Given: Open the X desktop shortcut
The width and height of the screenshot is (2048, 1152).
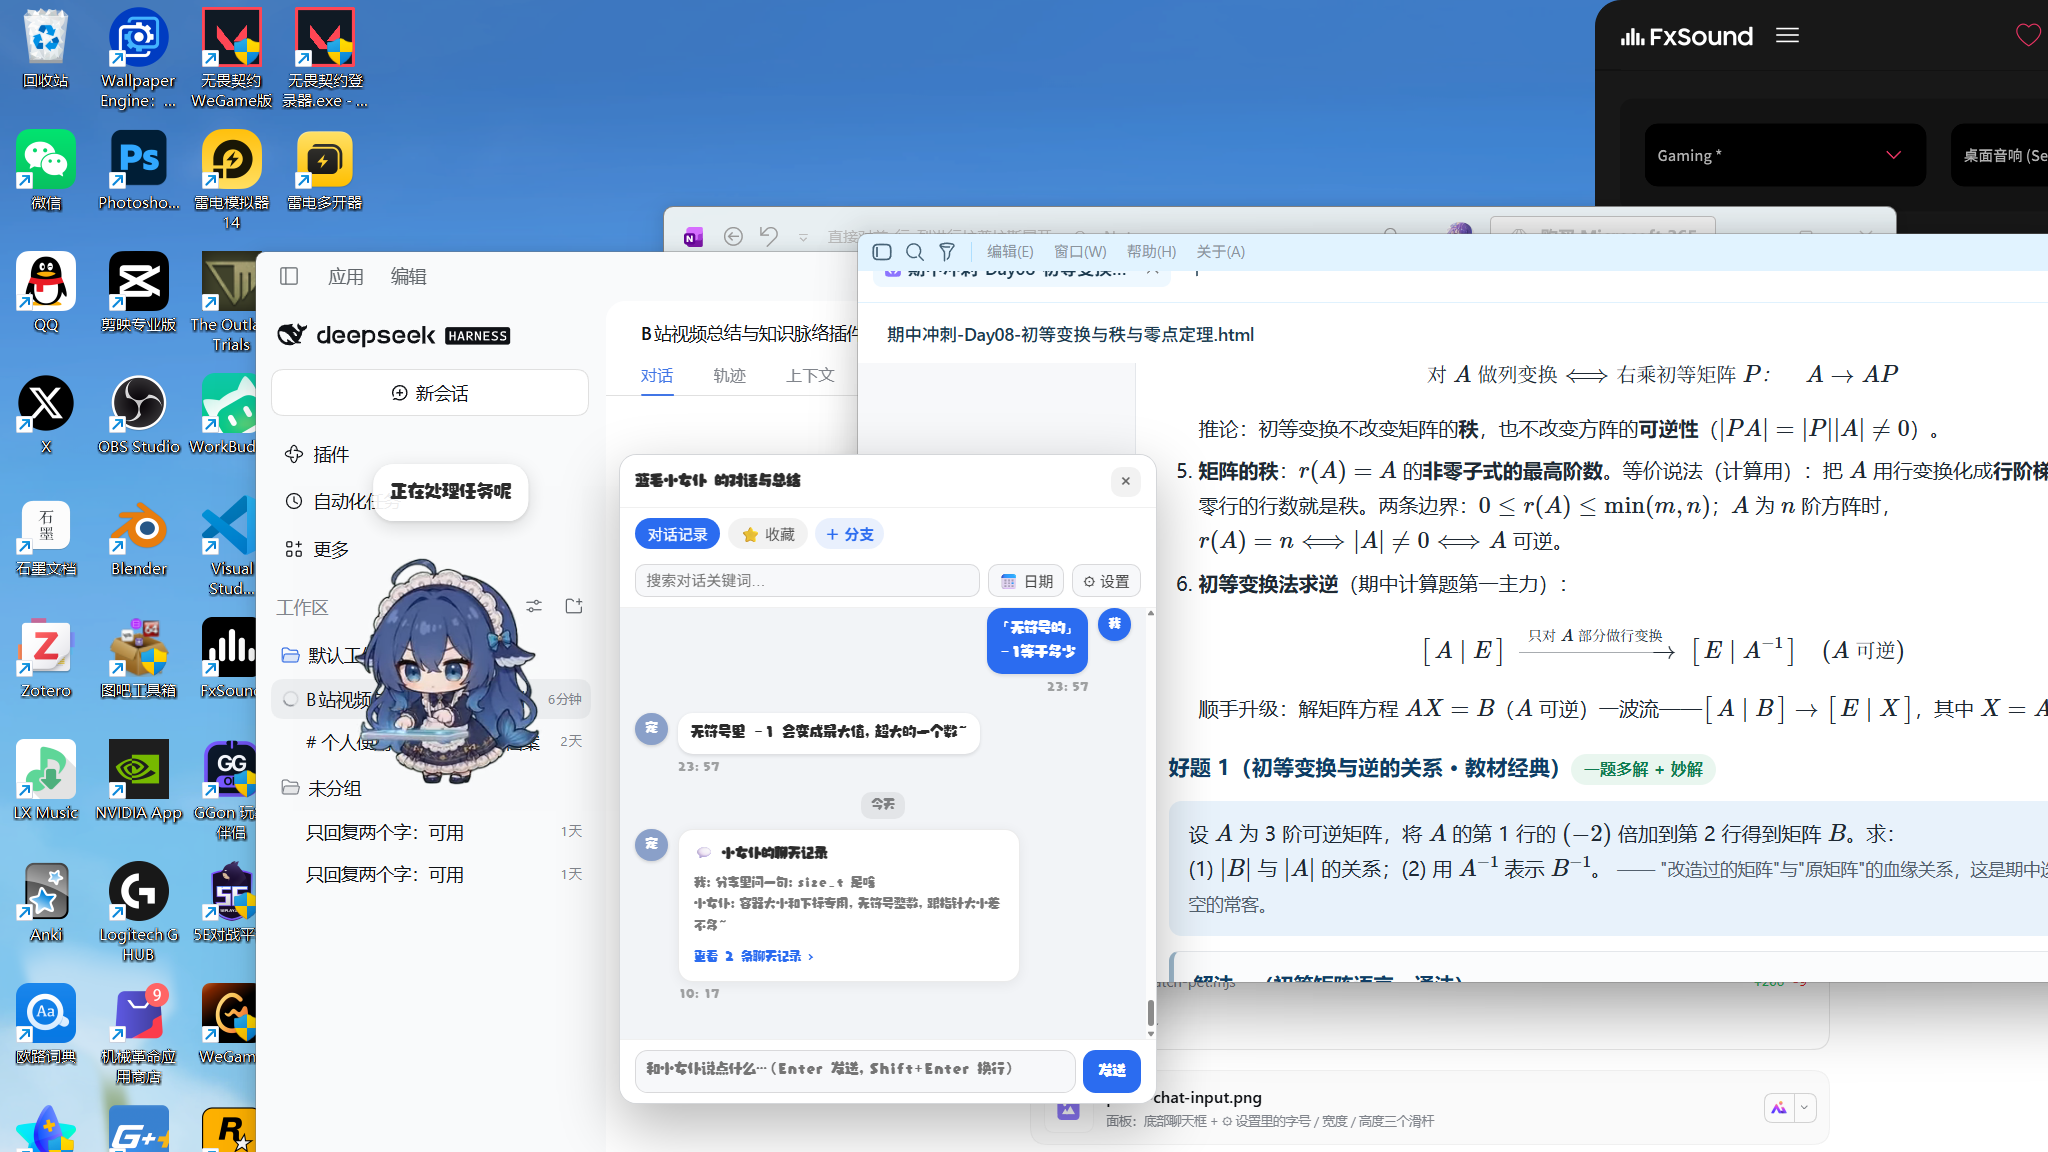Looking at the screenshot, I should pyautogui.click(x=46, y=414).
